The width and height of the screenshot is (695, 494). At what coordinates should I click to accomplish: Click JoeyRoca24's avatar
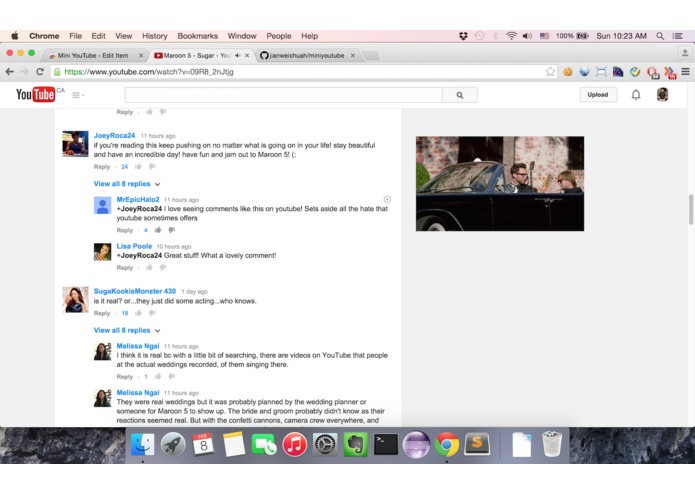tap(75, 144)
